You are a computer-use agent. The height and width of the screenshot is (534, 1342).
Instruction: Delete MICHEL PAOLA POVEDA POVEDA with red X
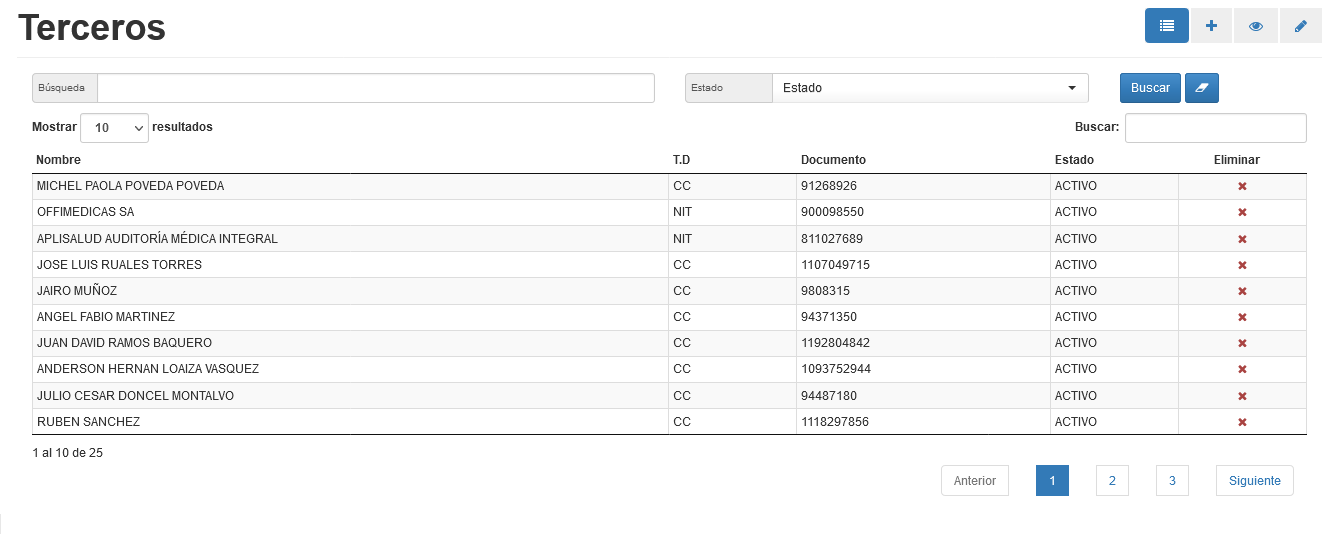1242,186
